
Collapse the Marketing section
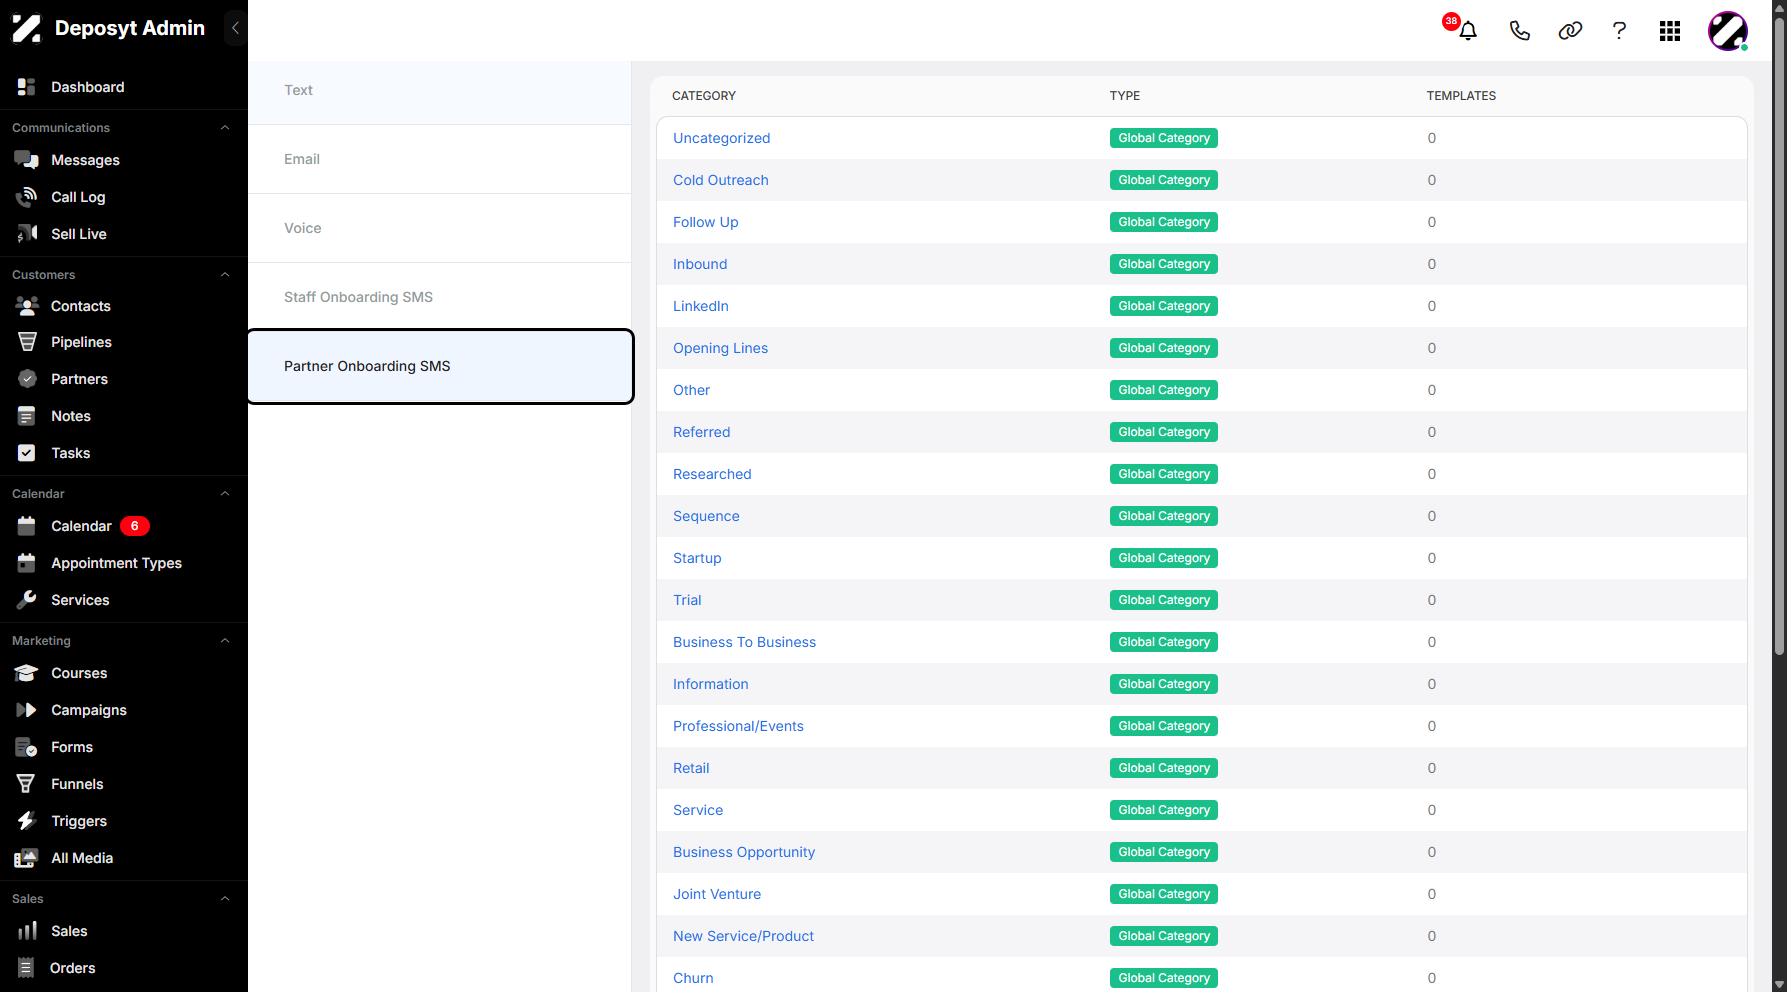click(225, 641)
